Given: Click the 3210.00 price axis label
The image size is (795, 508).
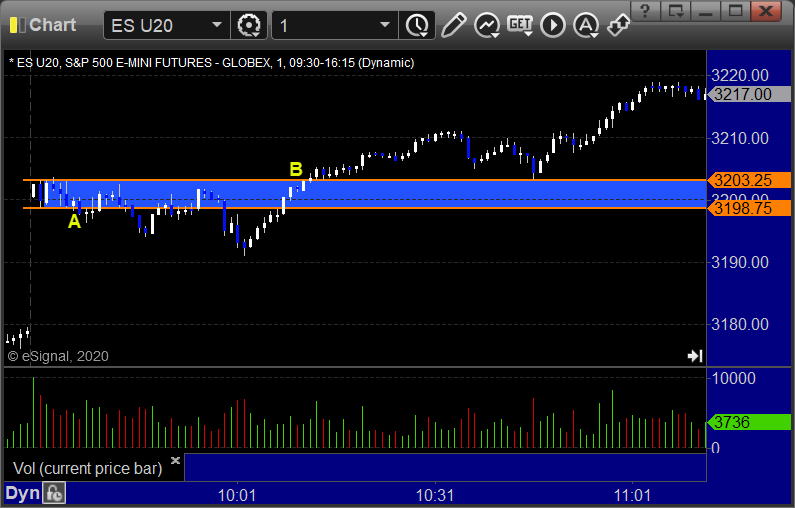Looking at the screenshot, I should click(740, 138).
